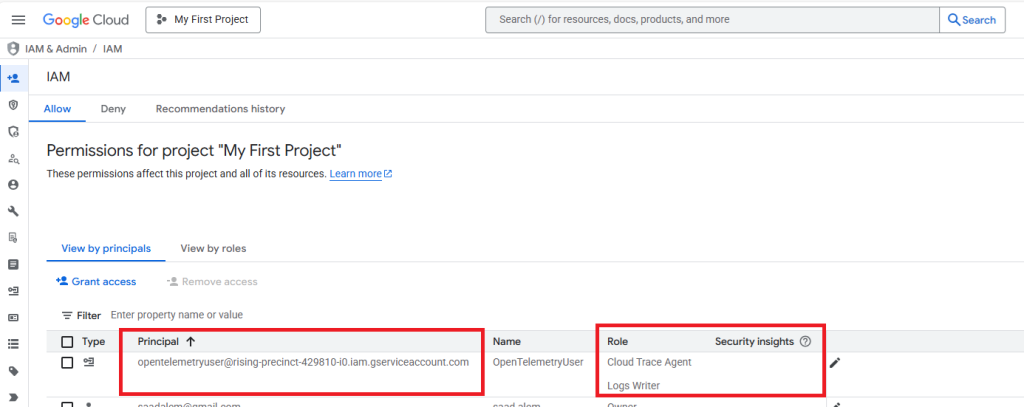Click the Grant access button
1024x407 pixels.
pyautogui.click(x=96, y=282)
